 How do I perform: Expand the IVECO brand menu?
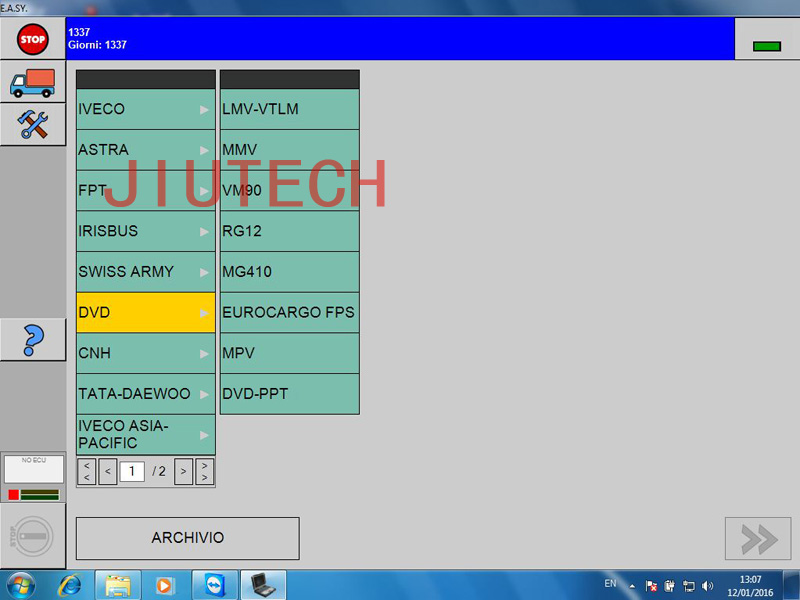(146, 109)
